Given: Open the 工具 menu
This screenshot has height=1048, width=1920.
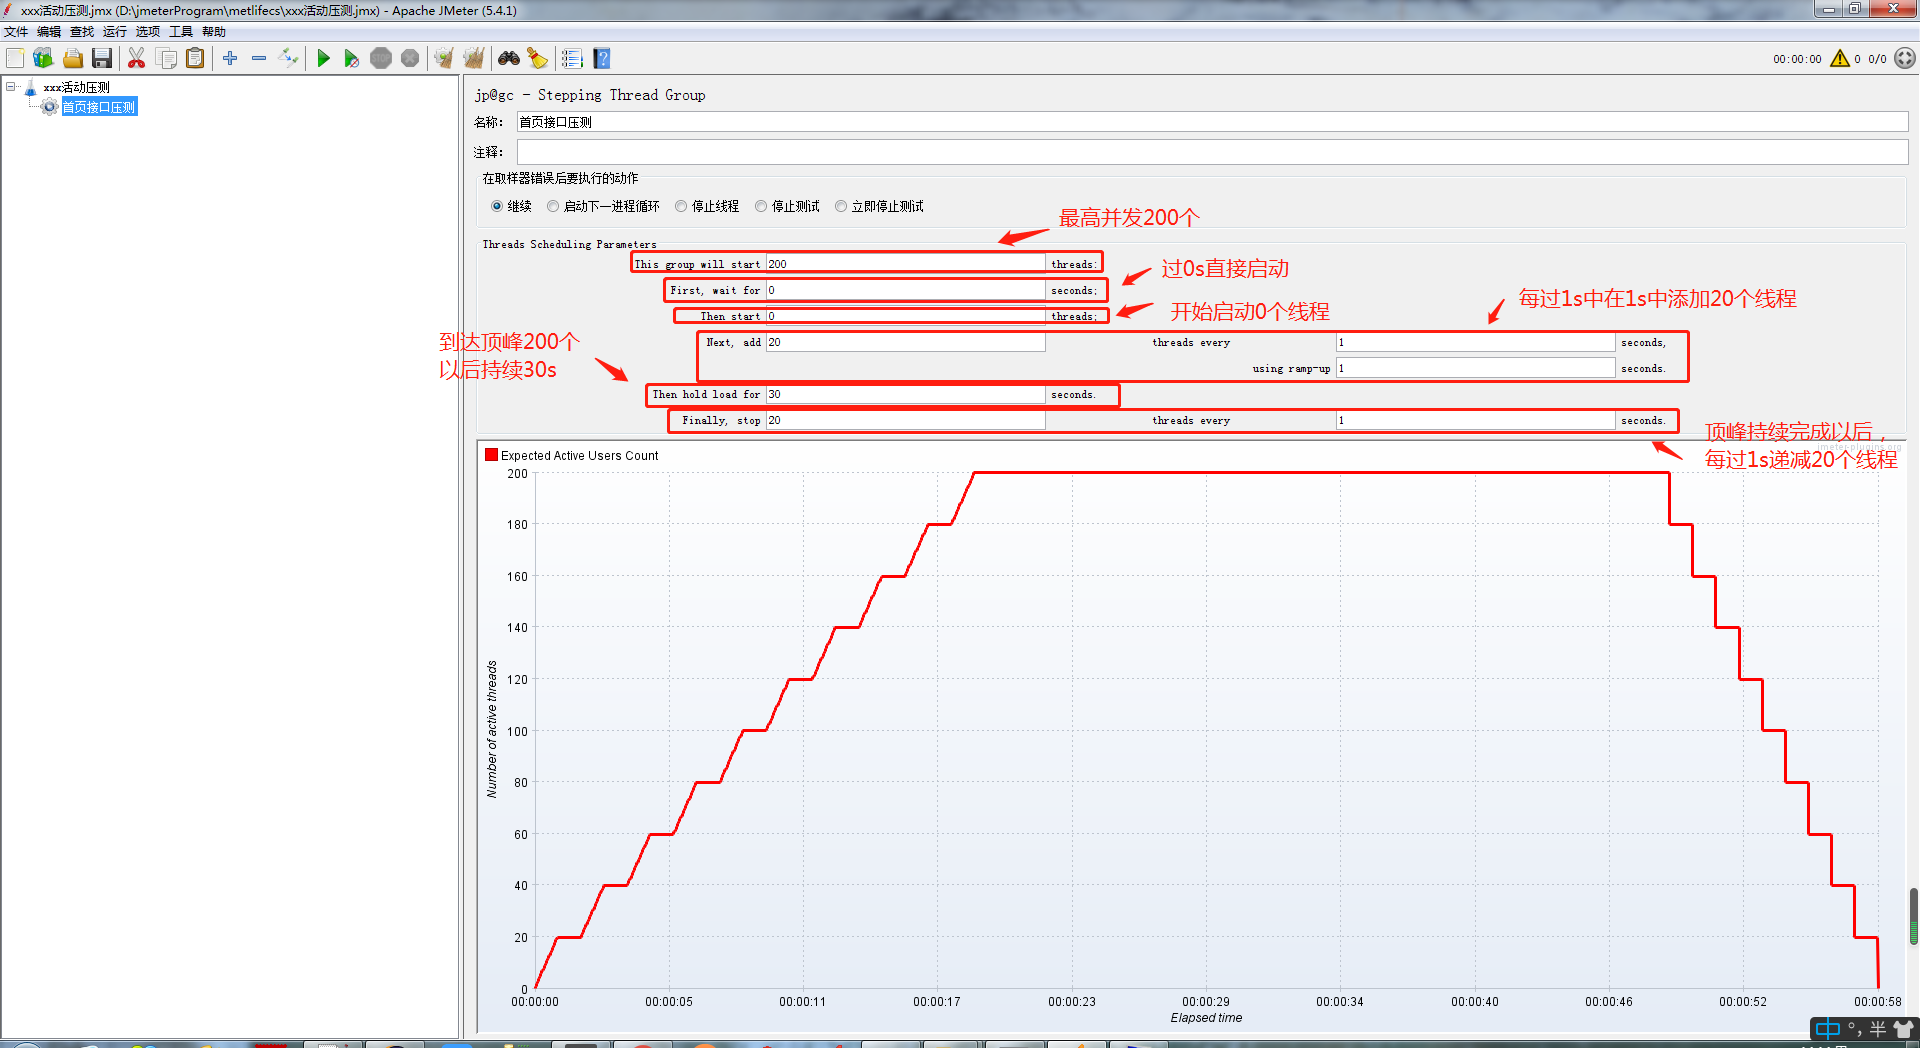Looking at the screenshot, I should [x=181, y=32].
